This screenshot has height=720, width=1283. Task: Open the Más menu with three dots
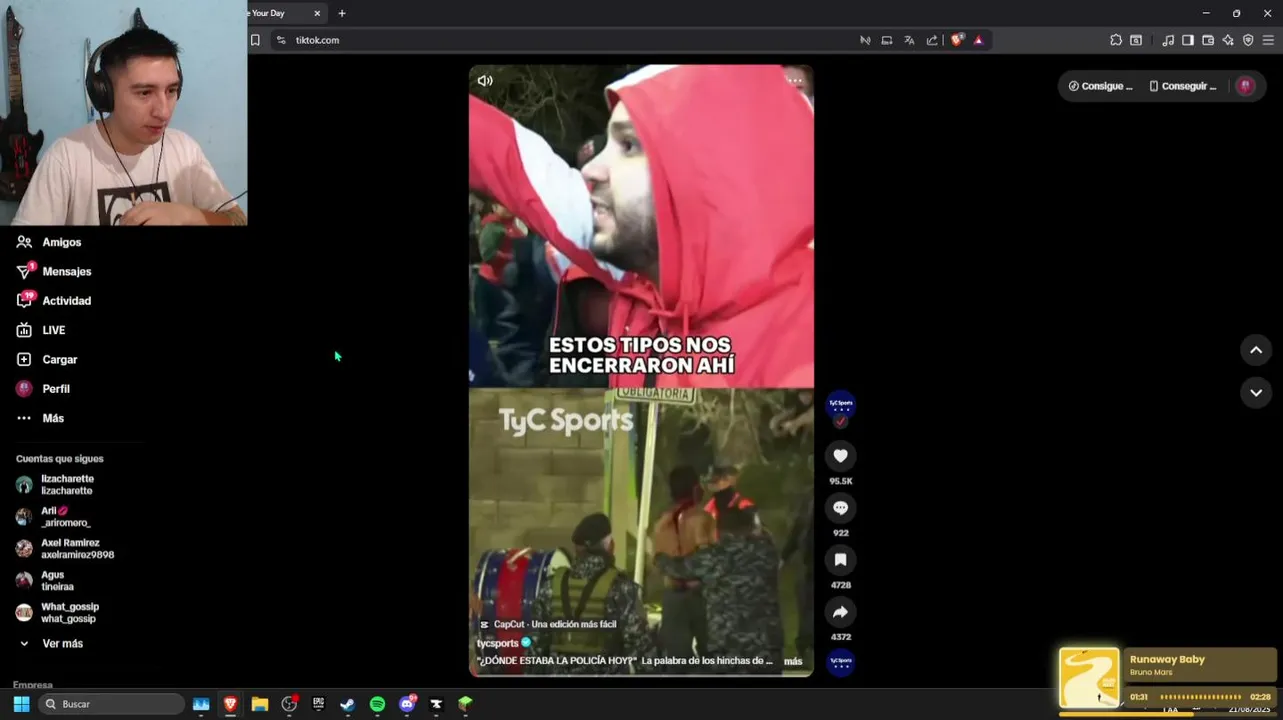click(39, 418)
